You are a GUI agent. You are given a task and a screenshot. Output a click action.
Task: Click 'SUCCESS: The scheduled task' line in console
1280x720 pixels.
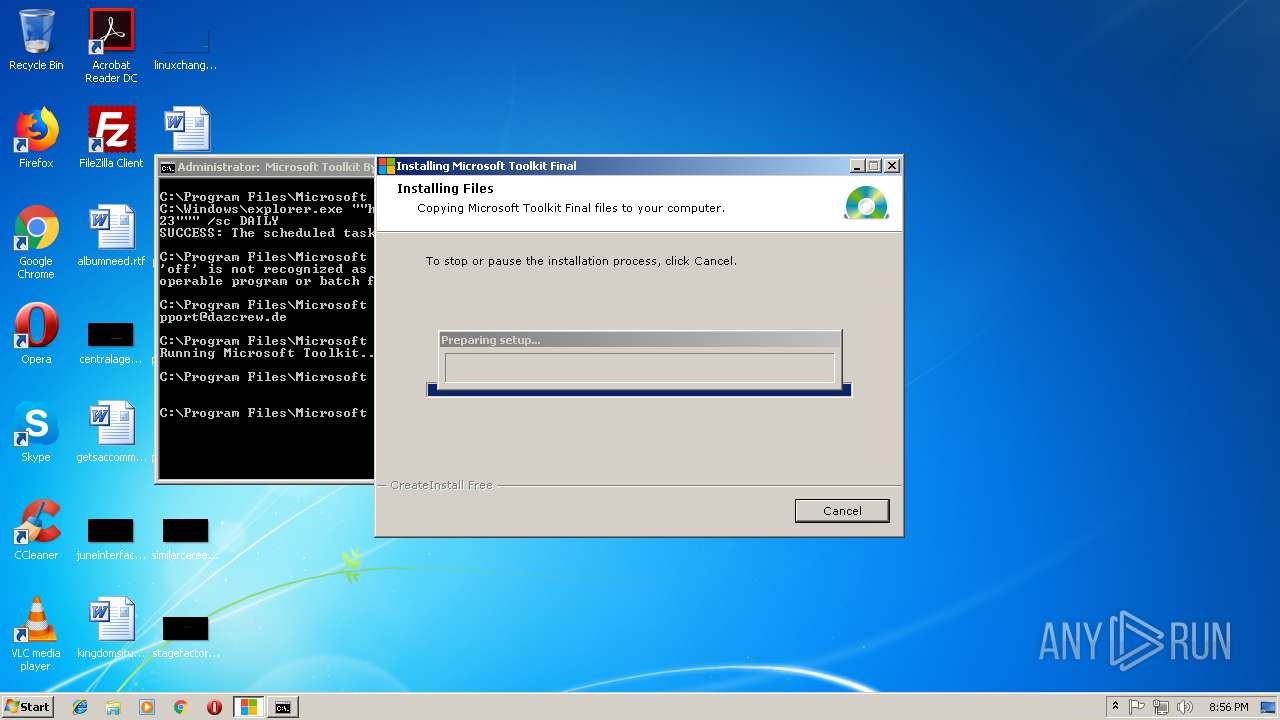click(x=267, y=233)
